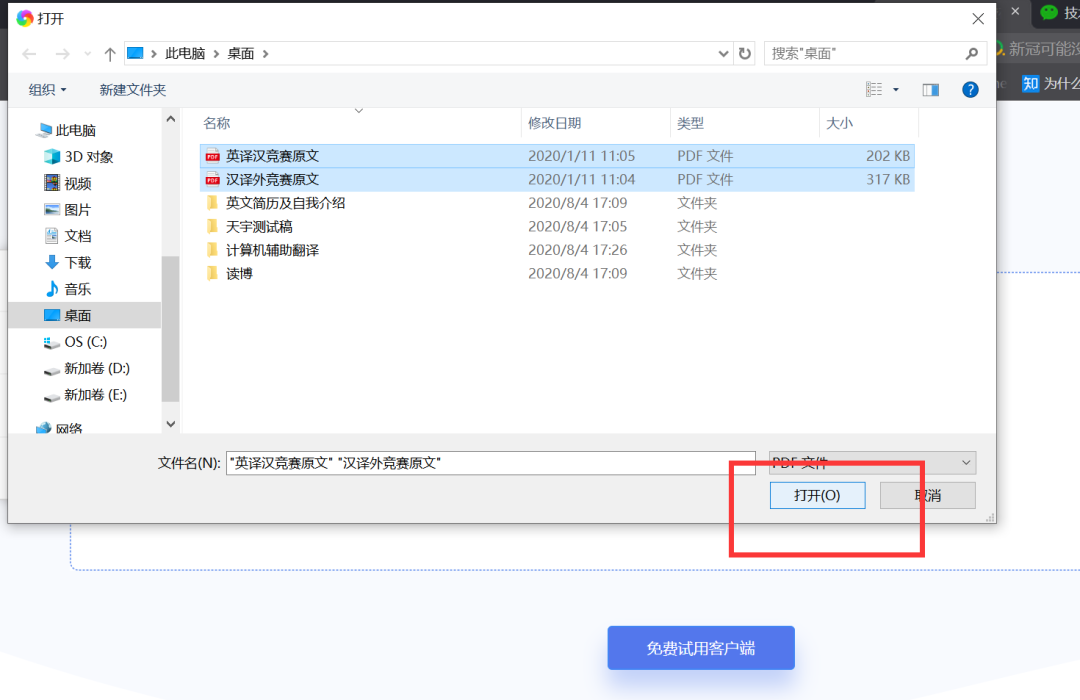Open the 知乎 为什么 bookmark

(1050, 83)
